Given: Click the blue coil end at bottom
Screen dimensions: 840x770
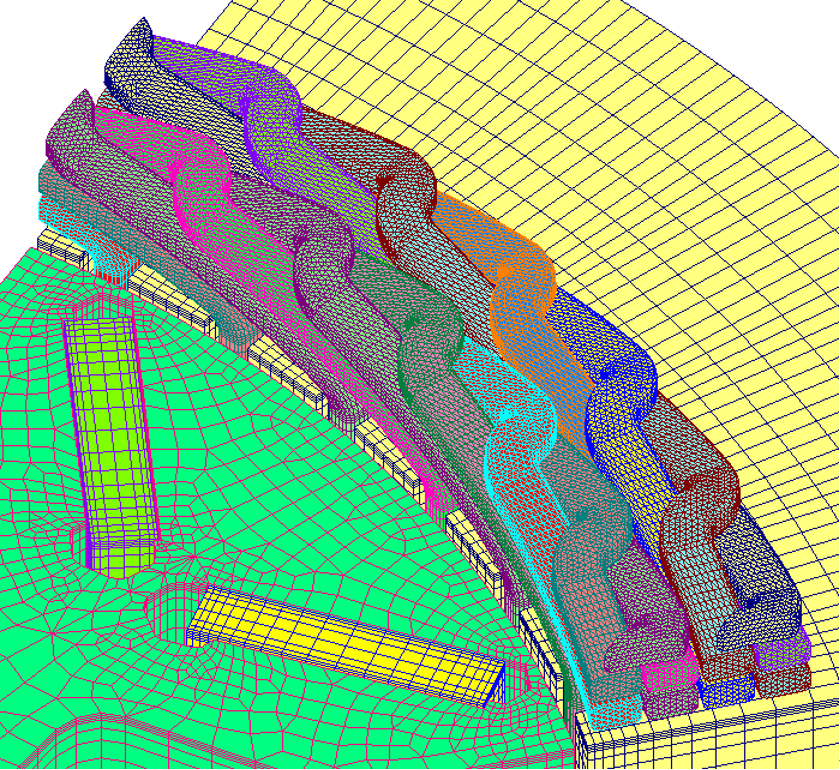Looking at the screenshot, I should pos(722,690).
